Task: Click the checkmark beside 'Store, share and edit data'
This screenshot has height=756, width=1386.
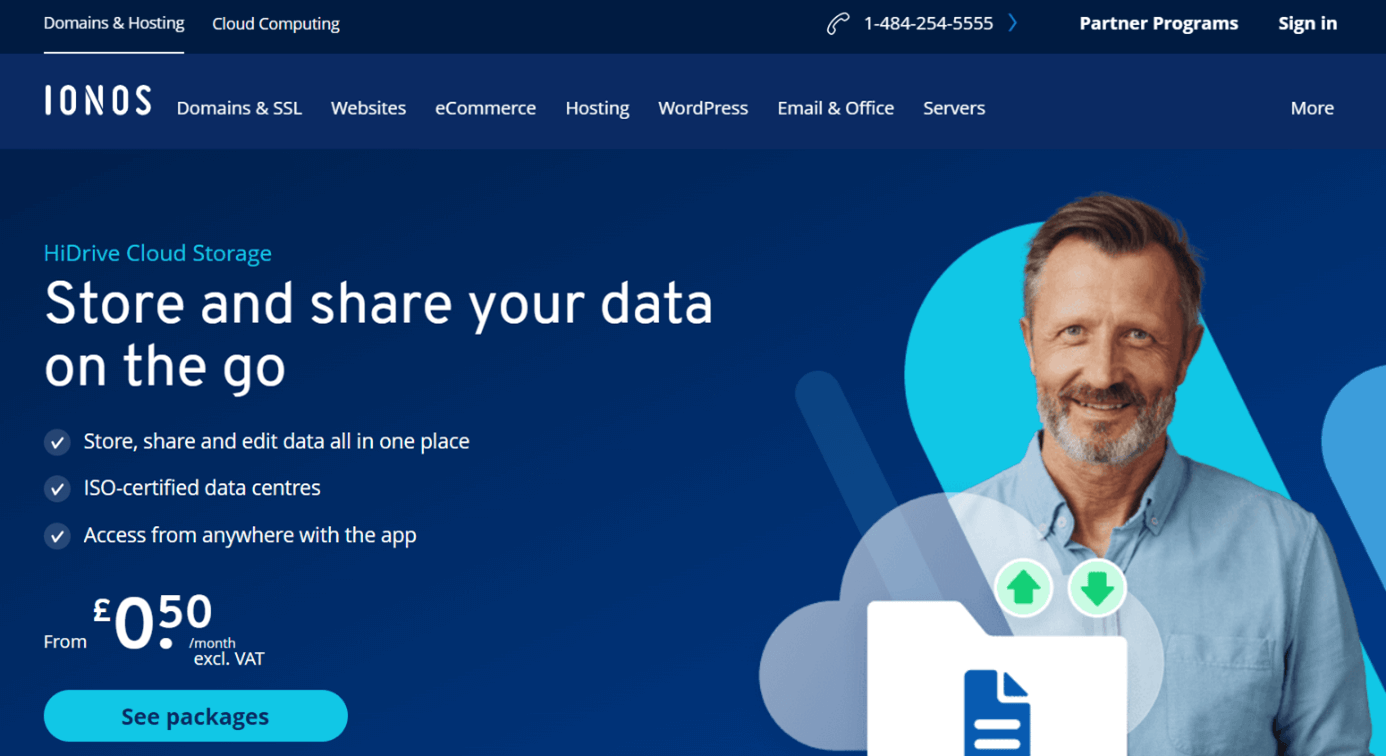Action: (57, 441)
